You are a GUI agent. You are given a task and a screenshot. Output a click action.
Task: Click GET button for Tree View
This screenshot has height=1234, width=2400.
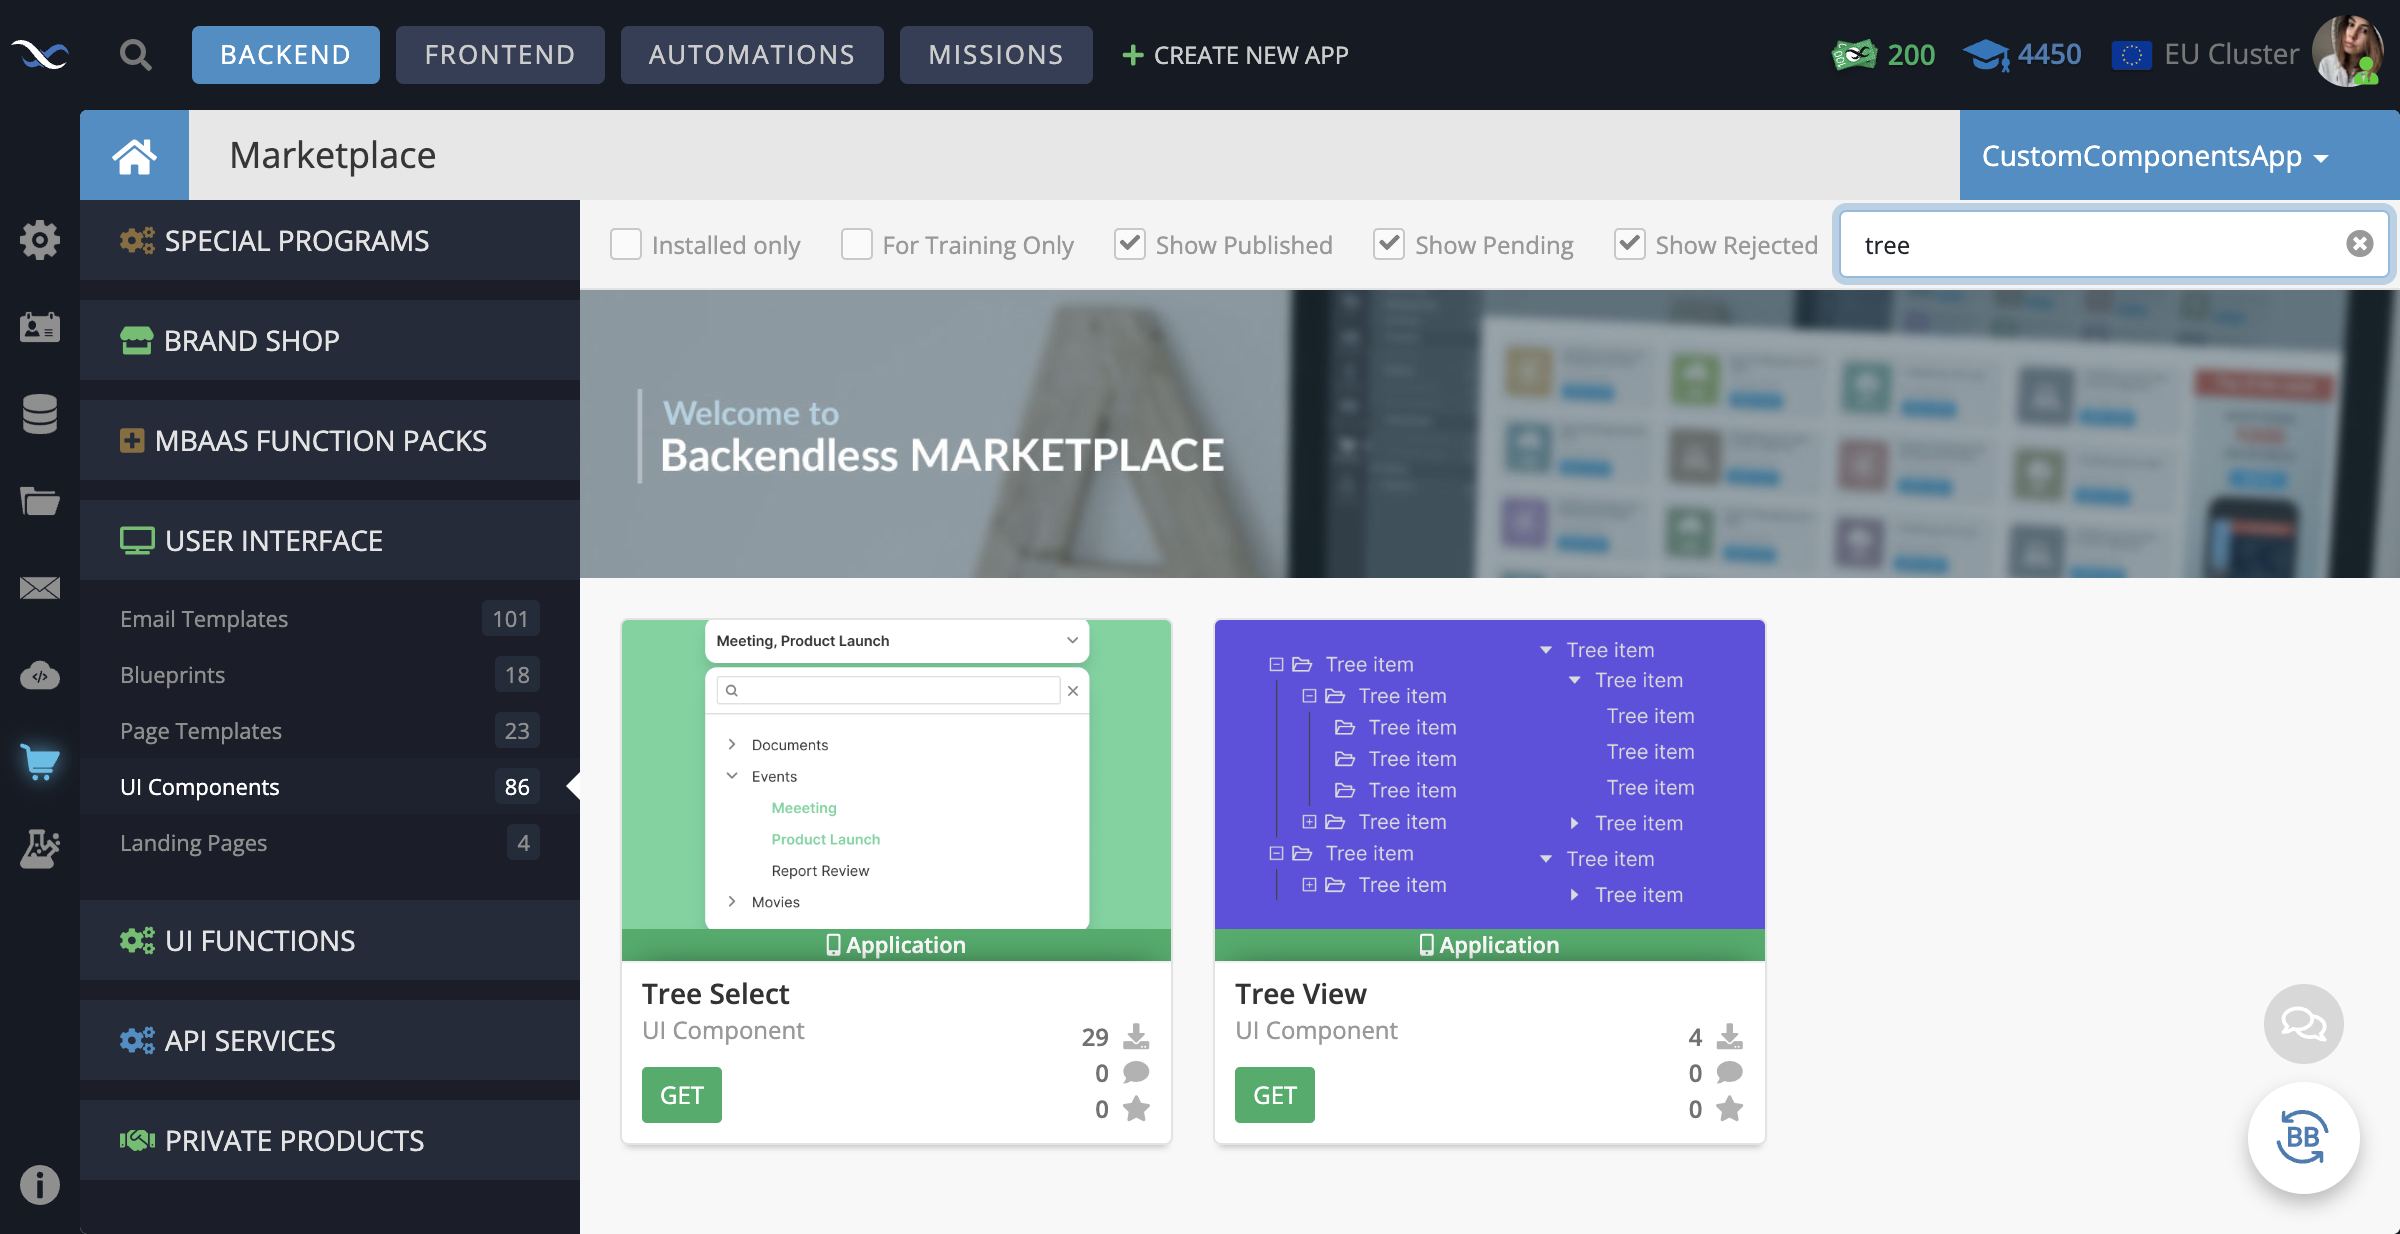coord(1275,1094)
